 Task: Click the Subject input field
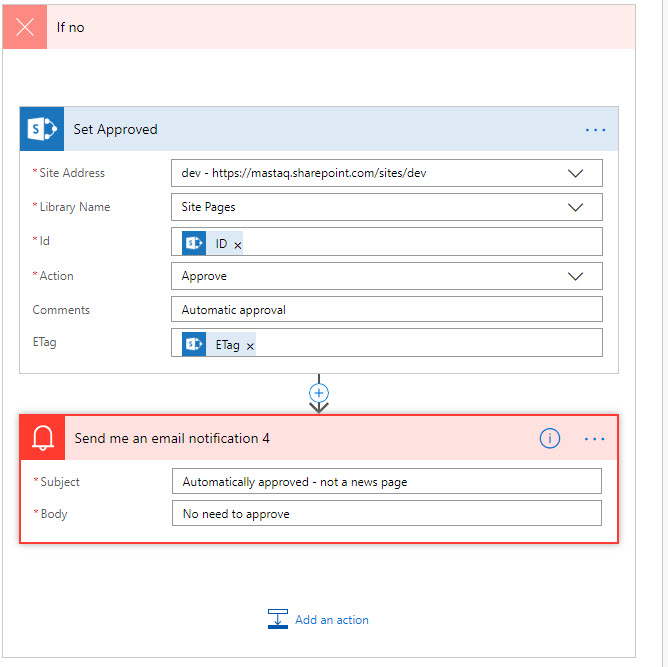(x=386, y=482)
